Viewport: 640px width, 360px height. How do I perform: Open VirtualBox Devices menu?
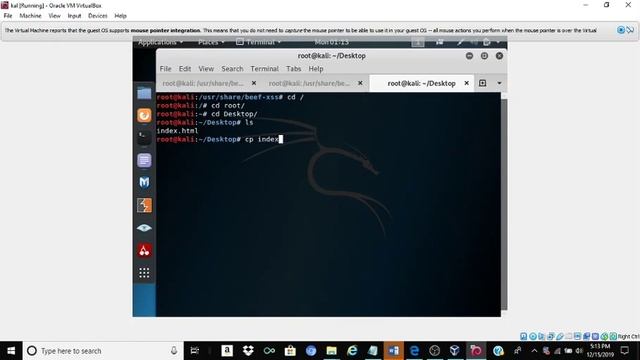click(x=98, y=16)
